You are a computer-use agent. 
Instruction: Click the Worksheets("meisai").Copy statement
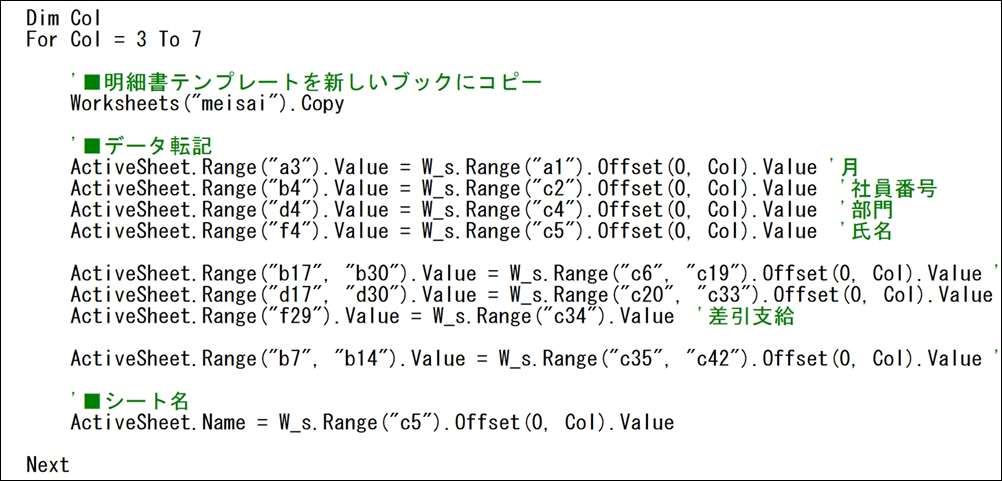207,103
